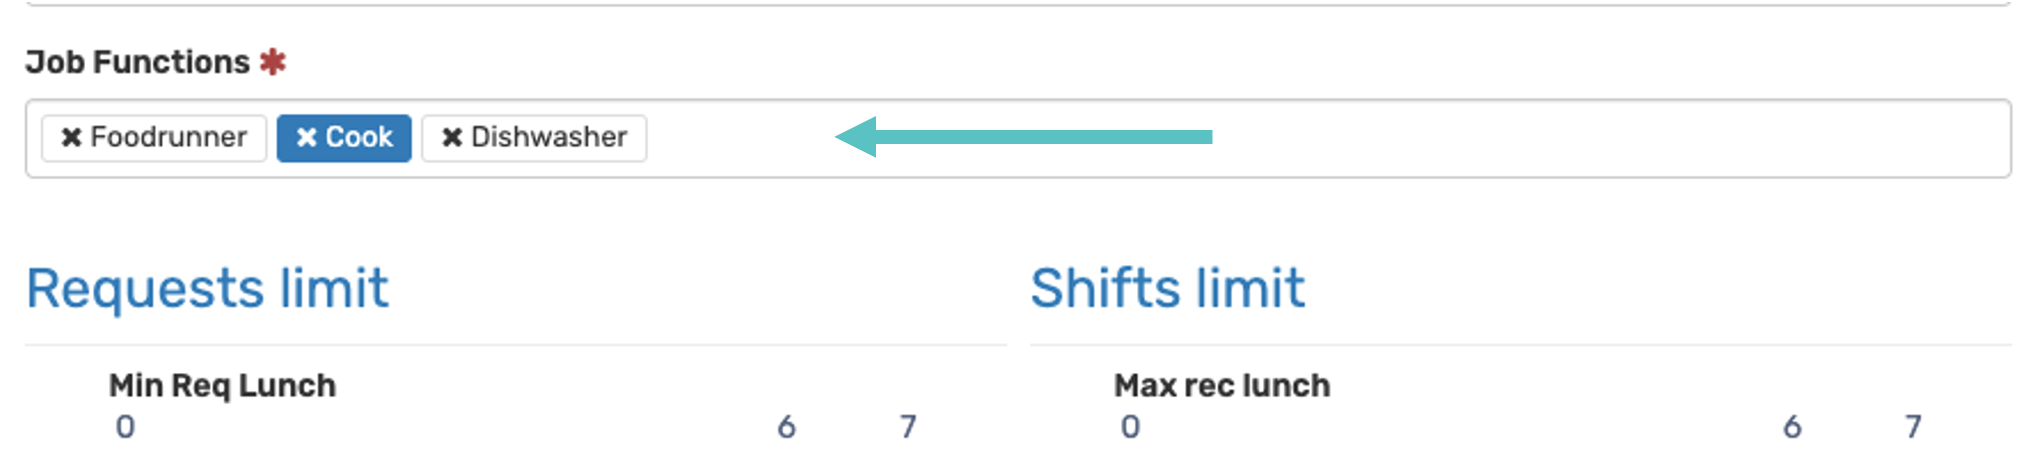Screen dimensions: 2035x449
Task: Remove the Foodrunner job function tag
Action: click(71, 137)
